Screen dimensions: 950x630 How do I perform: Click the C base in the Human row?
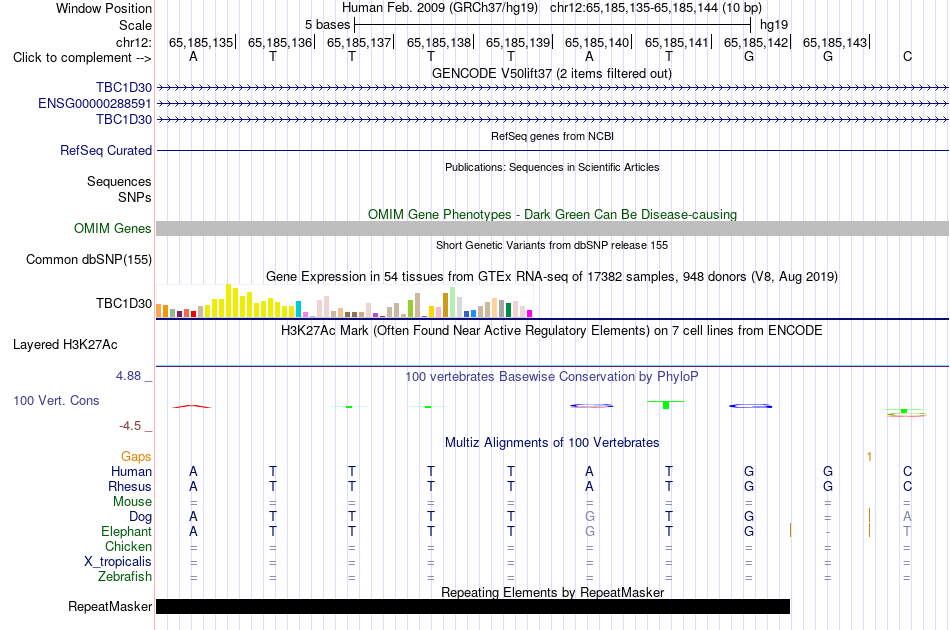coord(907,471)
